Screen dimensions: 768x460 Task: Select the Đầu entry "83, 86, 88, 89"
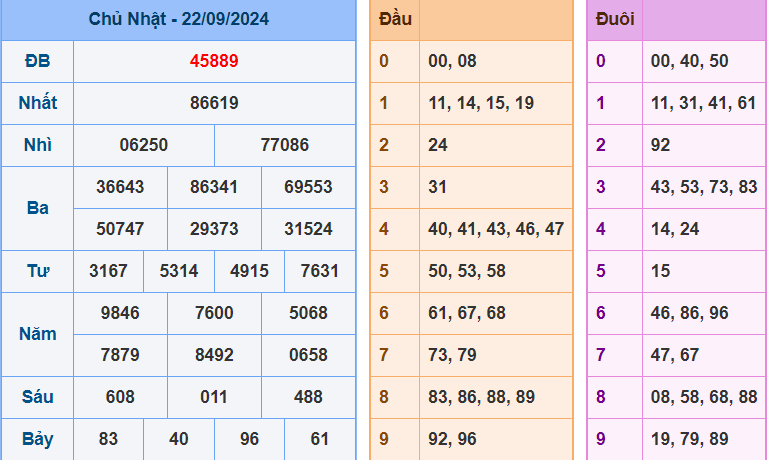pos(481,397)
